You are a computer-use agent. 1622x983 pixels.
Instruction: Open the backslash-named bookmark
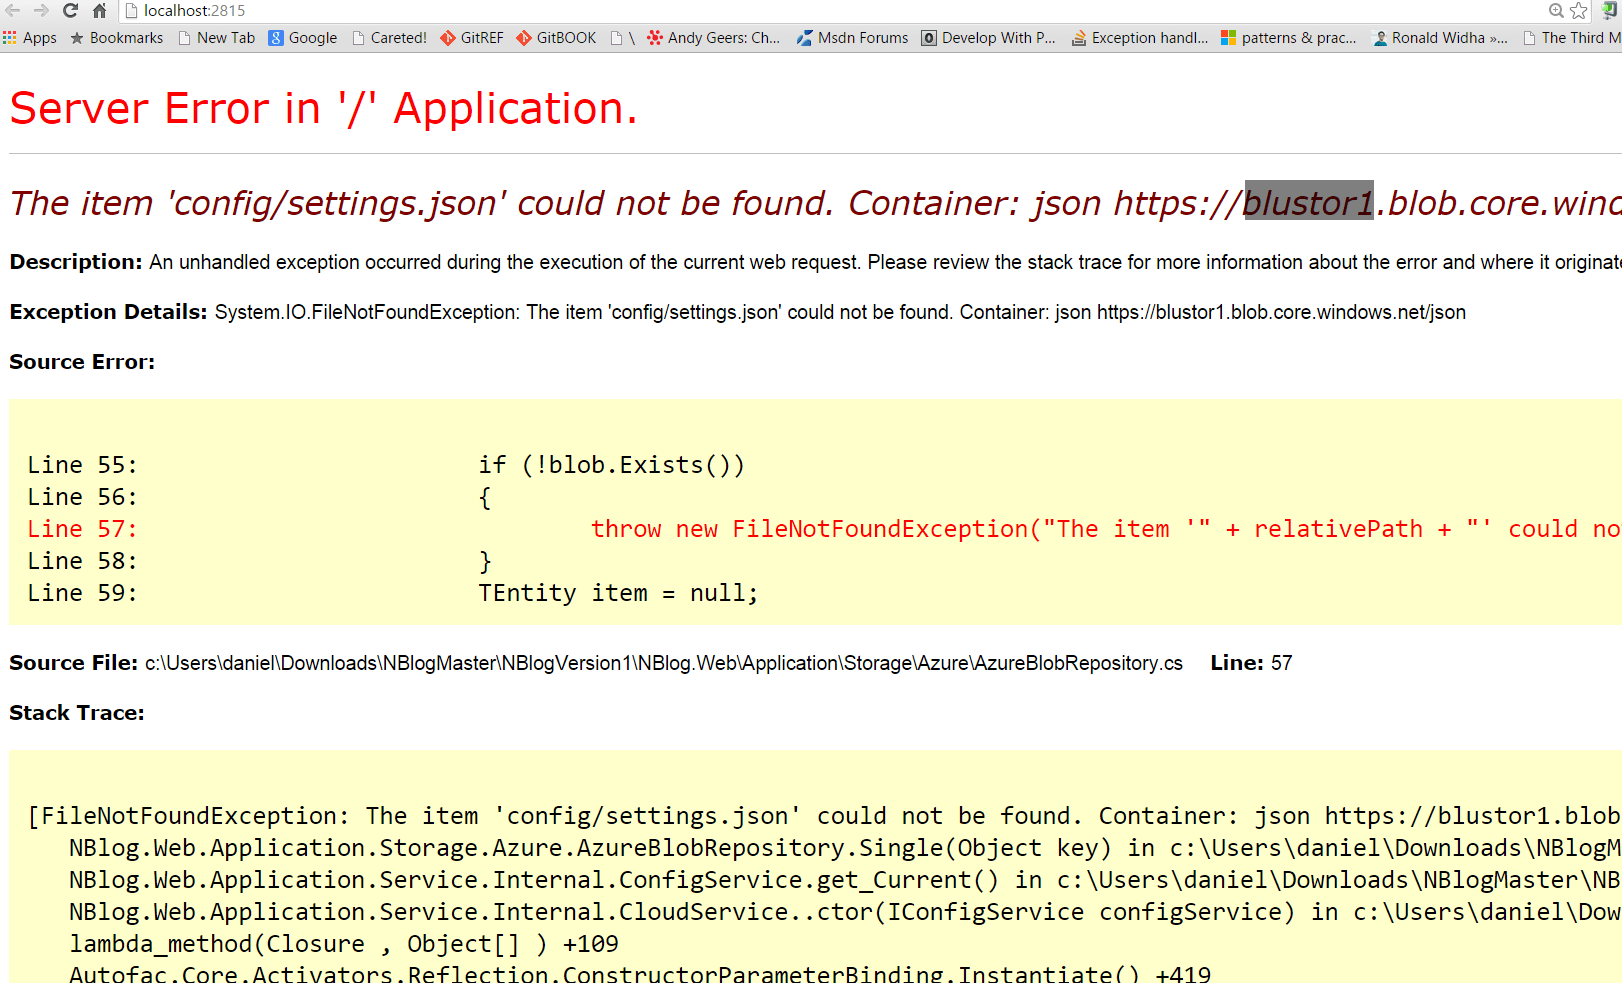pyautogui.click(x=623, y=38)
